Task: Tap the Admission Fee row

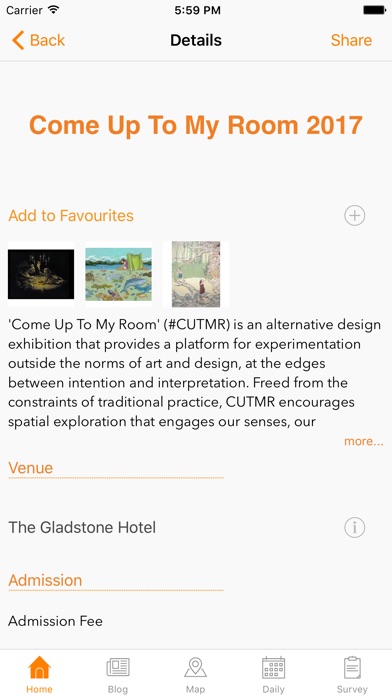Action: 196,621
